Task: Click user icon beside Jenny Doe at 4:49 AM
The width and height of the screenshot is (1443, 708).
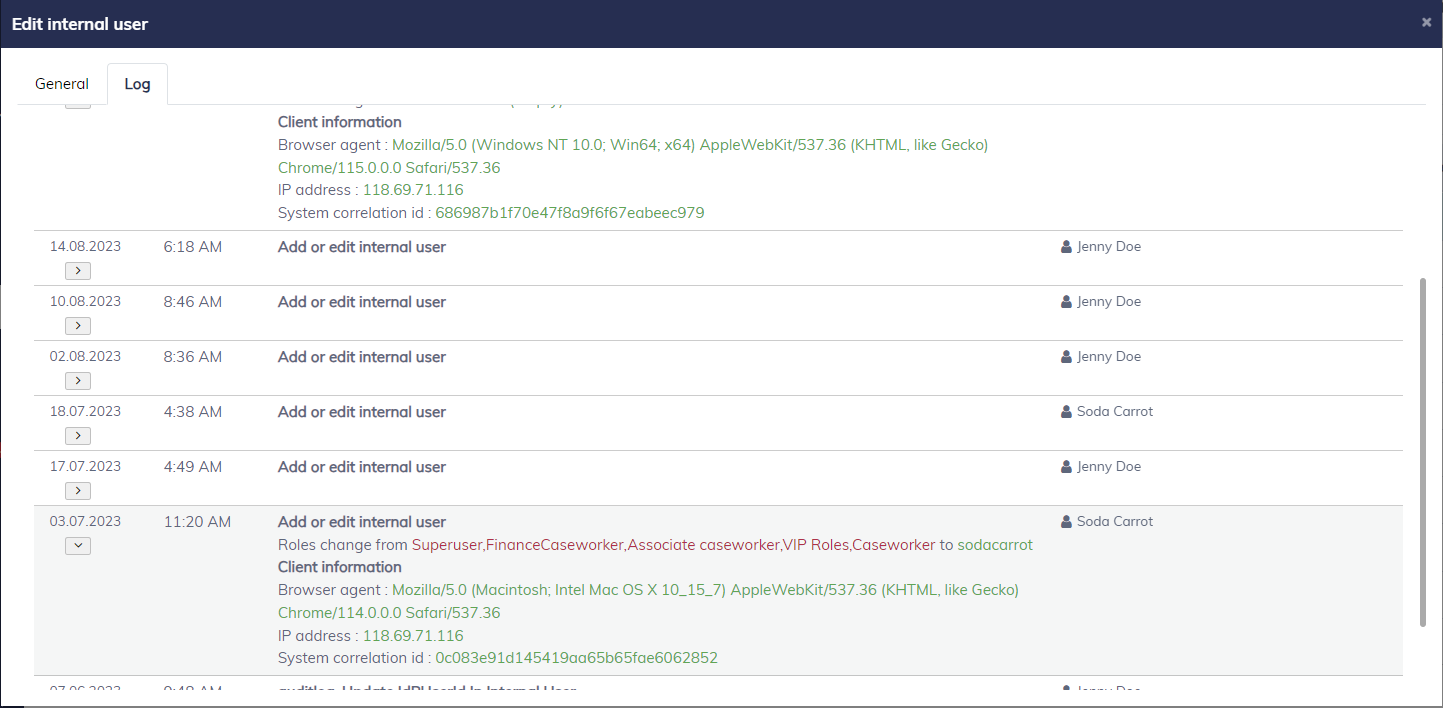Action: coord(1066,467)
